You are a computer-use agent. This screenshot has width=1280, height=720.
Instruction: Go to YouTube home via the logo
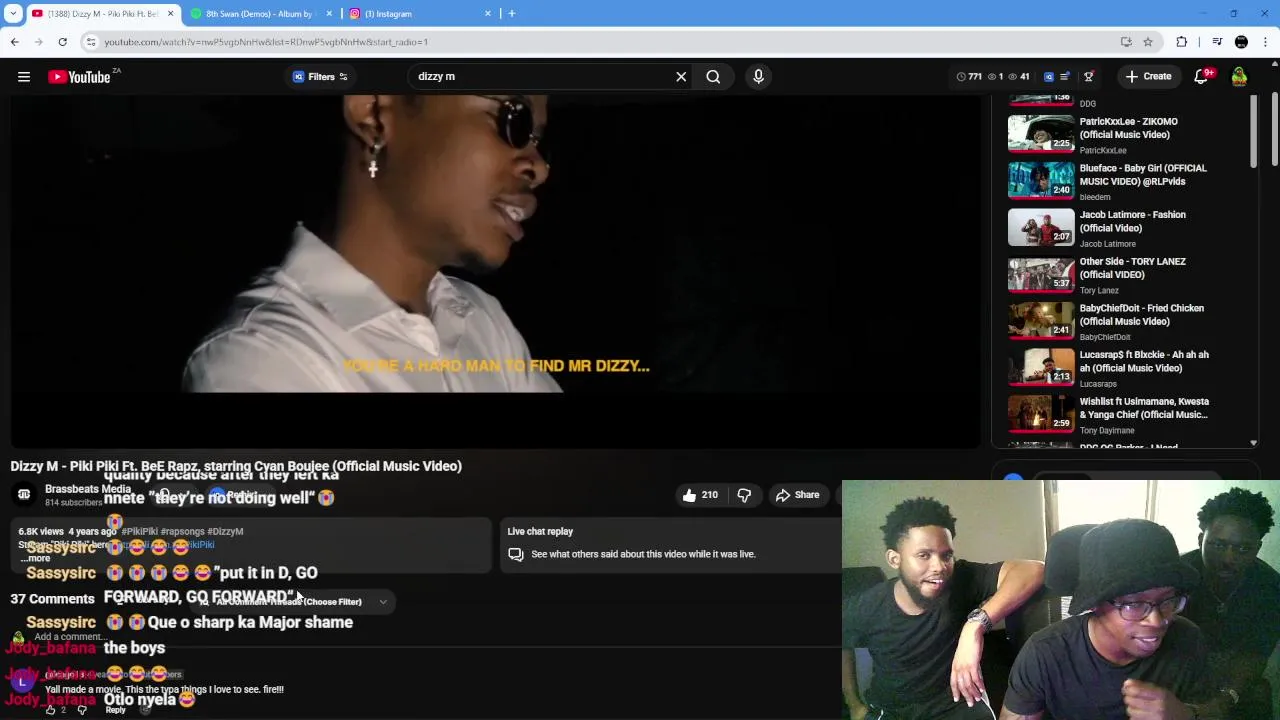[x=80, y=77]
